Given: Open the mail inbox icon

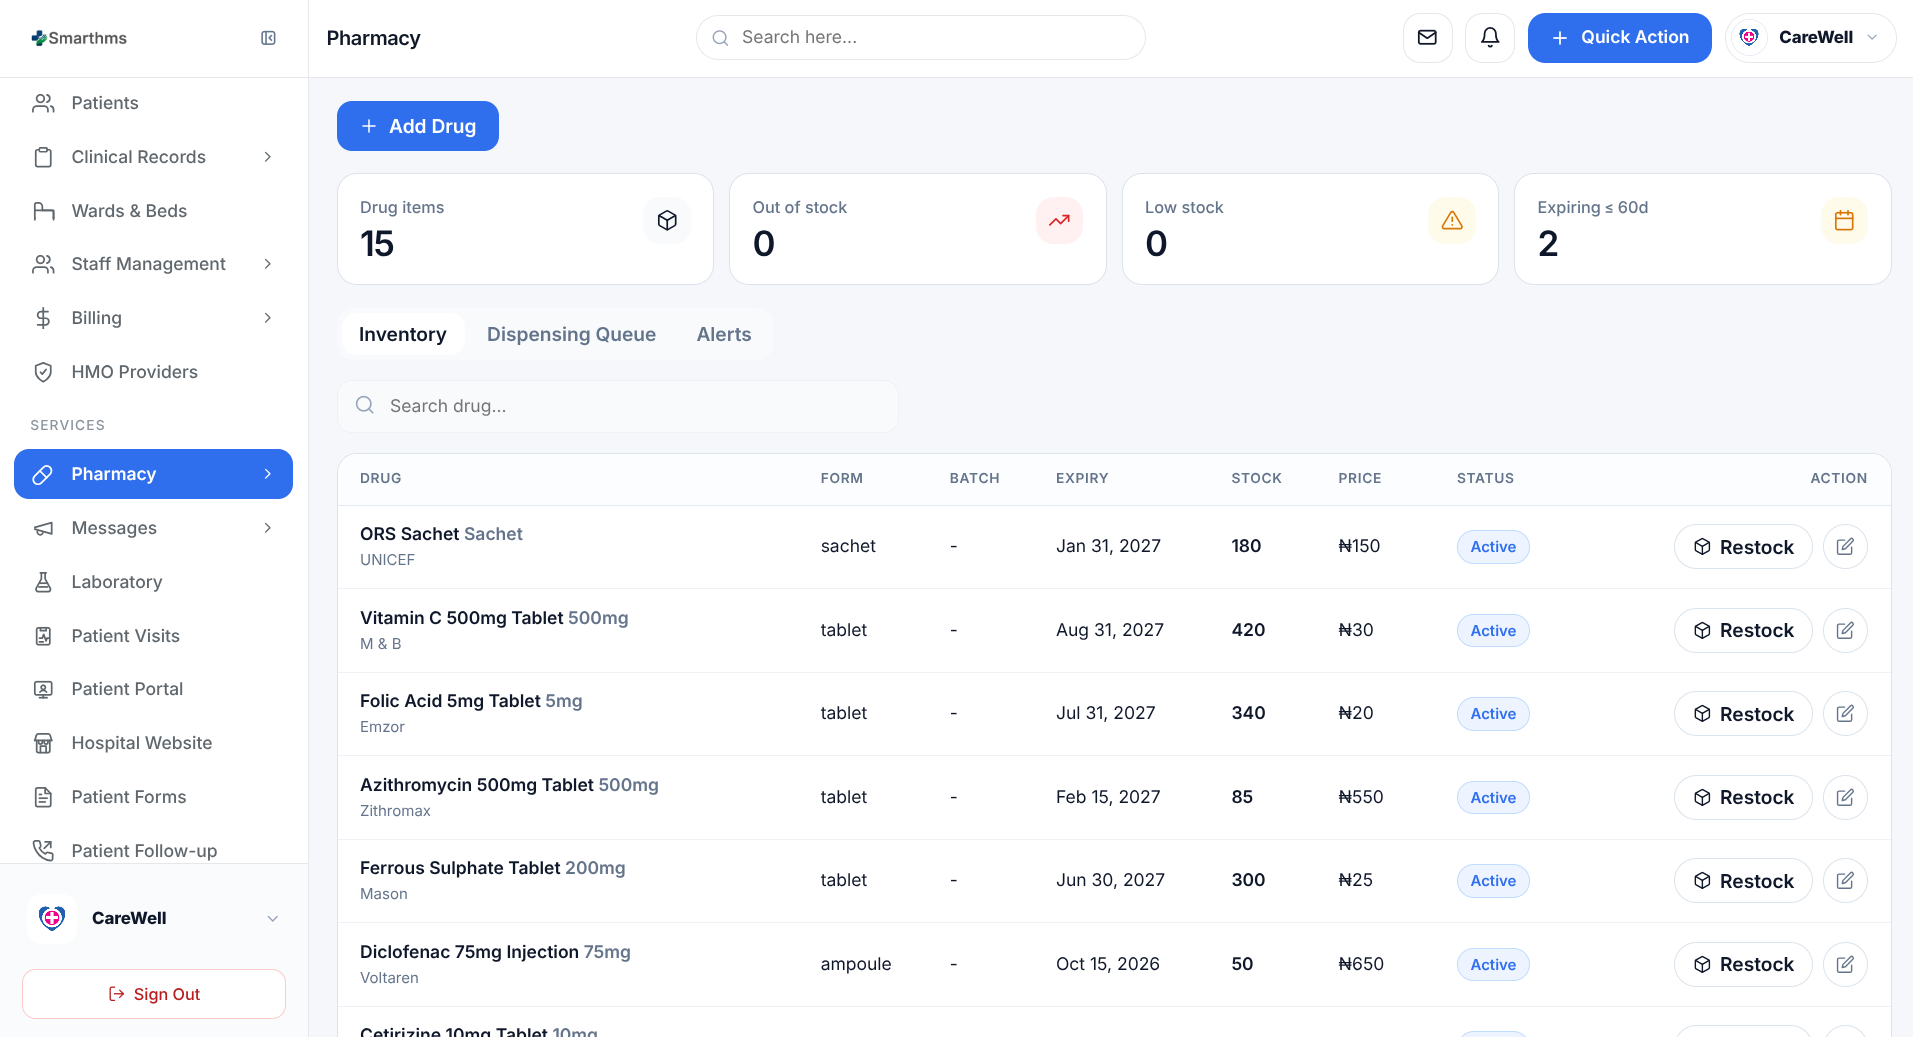Looking at the screenshot, I should (1427, 38).
